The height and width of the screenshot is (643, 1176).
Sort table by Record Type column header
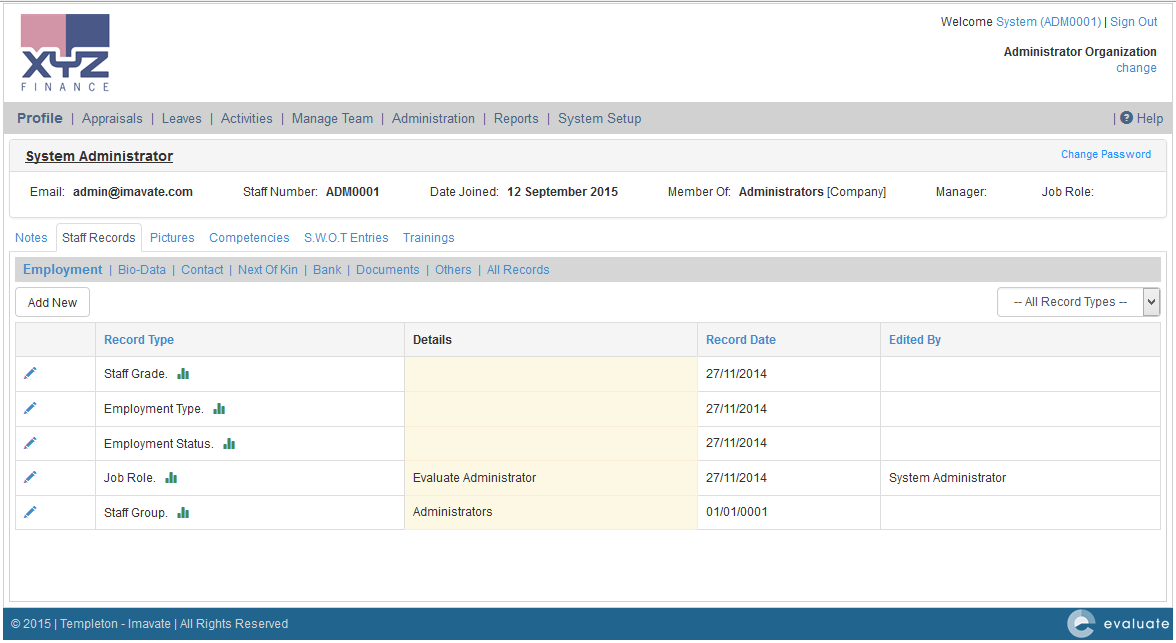[x=139, y=340]
